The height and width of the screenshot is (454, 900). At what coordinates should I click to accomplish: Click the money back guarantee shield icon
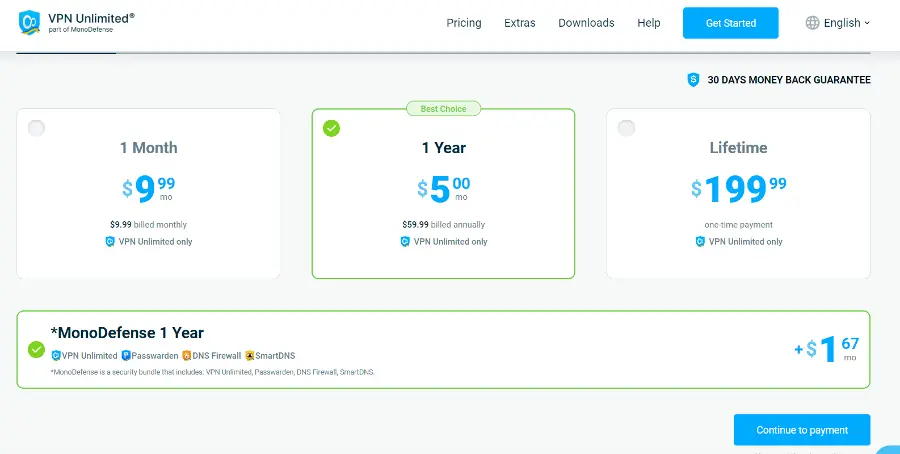point(693,80)
